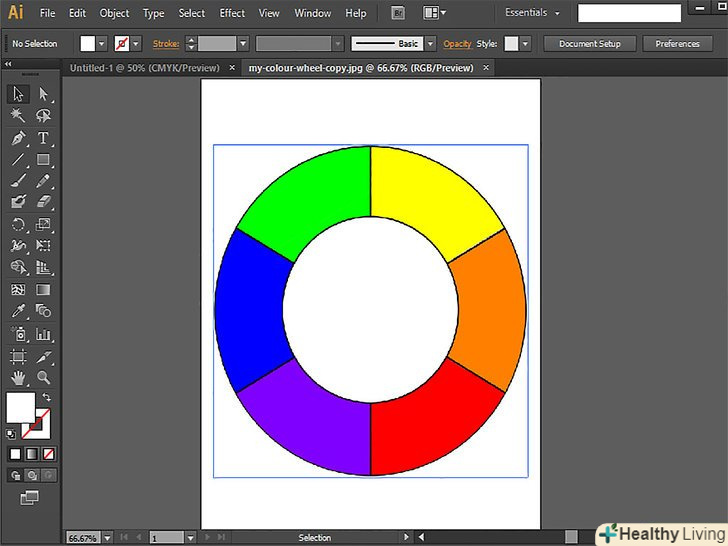Pick the Pen tool
Image resolution: width=728 pixels, height=546 pixels.
[x=18, y=138]
